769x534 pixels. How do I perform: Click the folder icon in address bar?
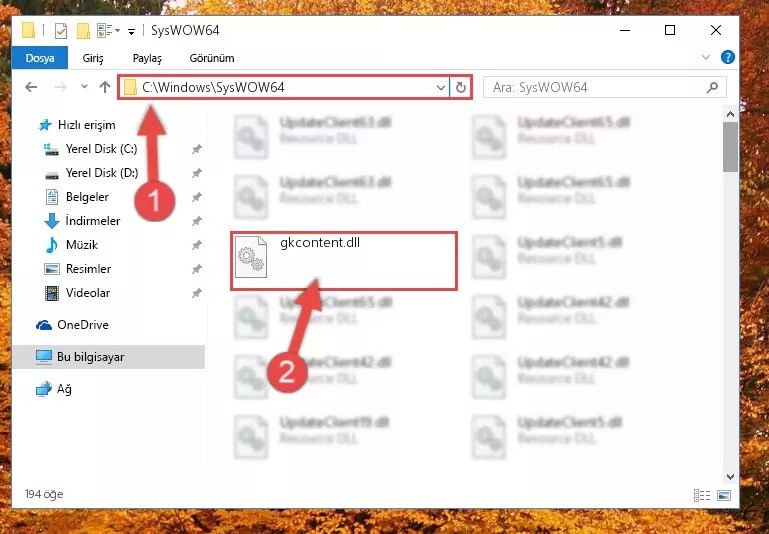(x=130, y=87)
